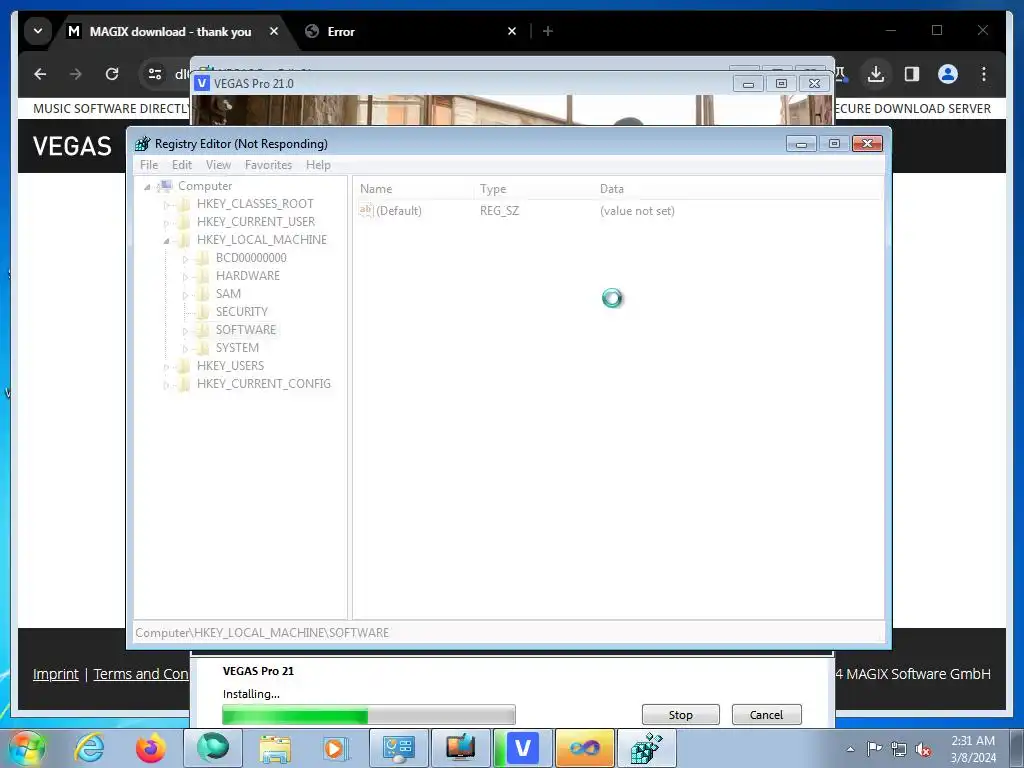Viewport: 1024px width, 768px height.
Task: Click the Name column header
Action: [x=415, y=189]
